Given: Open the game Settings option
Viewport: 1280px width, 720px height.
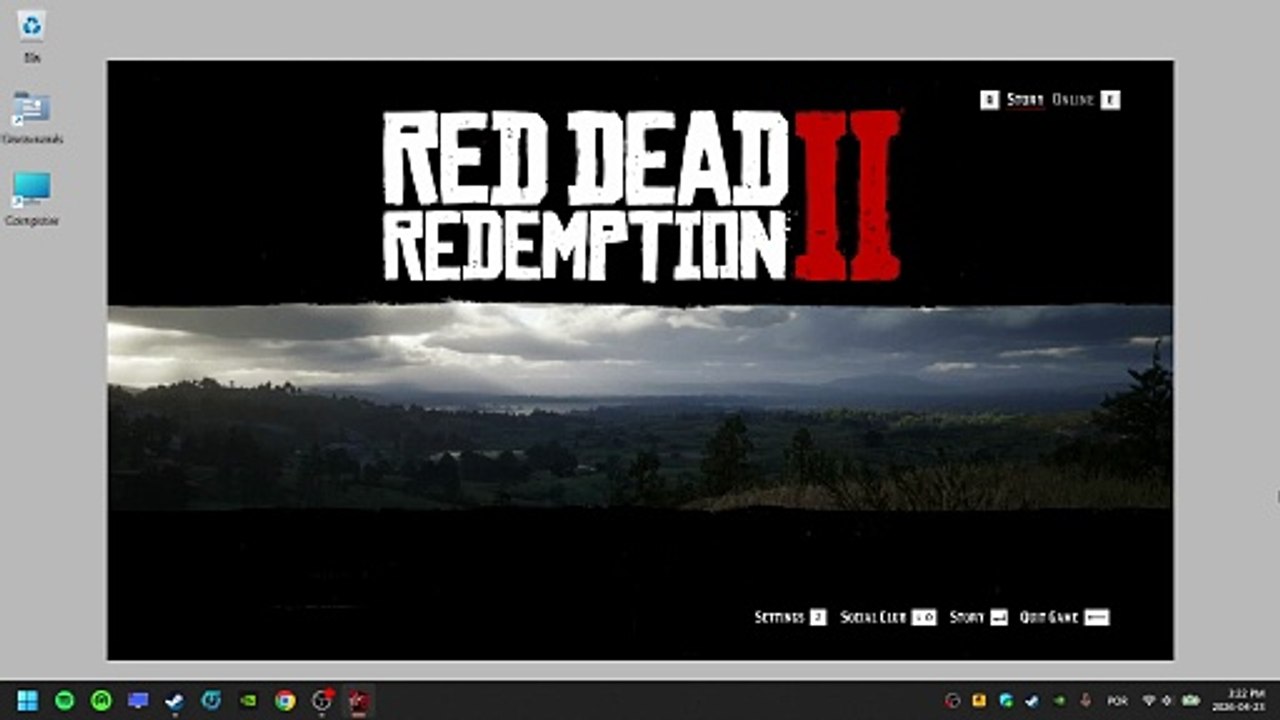Looking at the screenshot, I should [779, 618].
